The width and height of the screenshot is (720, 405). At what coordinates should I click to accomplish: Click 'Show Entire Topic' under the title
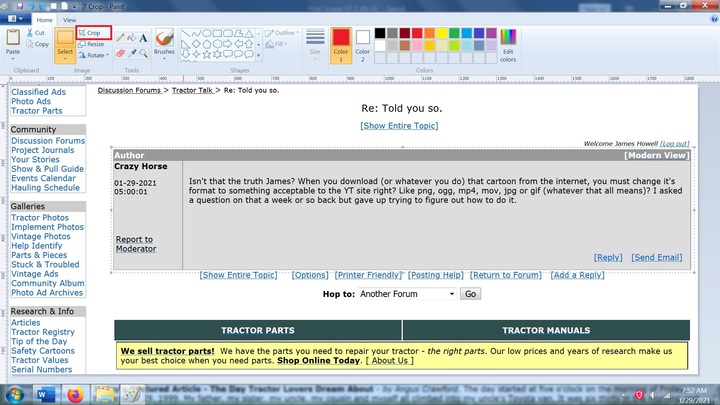(x=399, y=125)
